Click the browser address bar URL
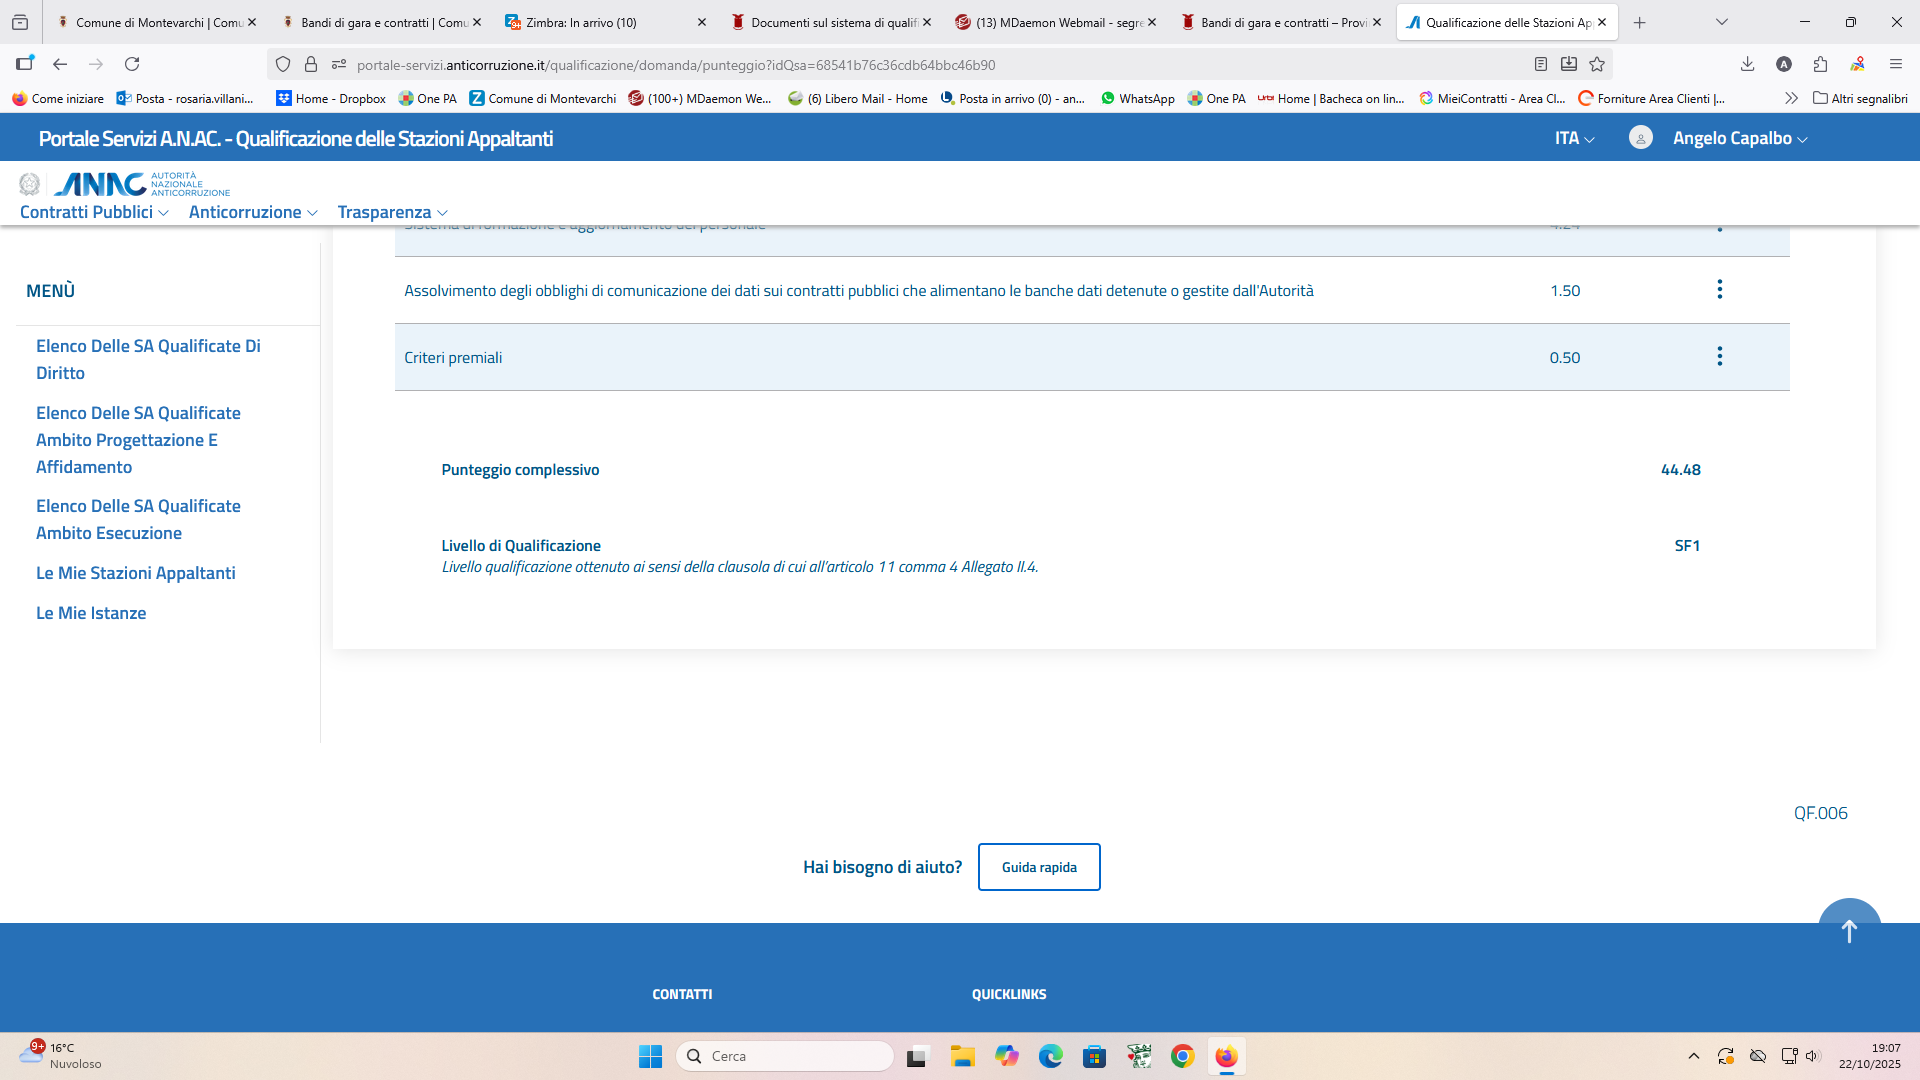Screen dimensions: 1920x1080 [675, 65]
